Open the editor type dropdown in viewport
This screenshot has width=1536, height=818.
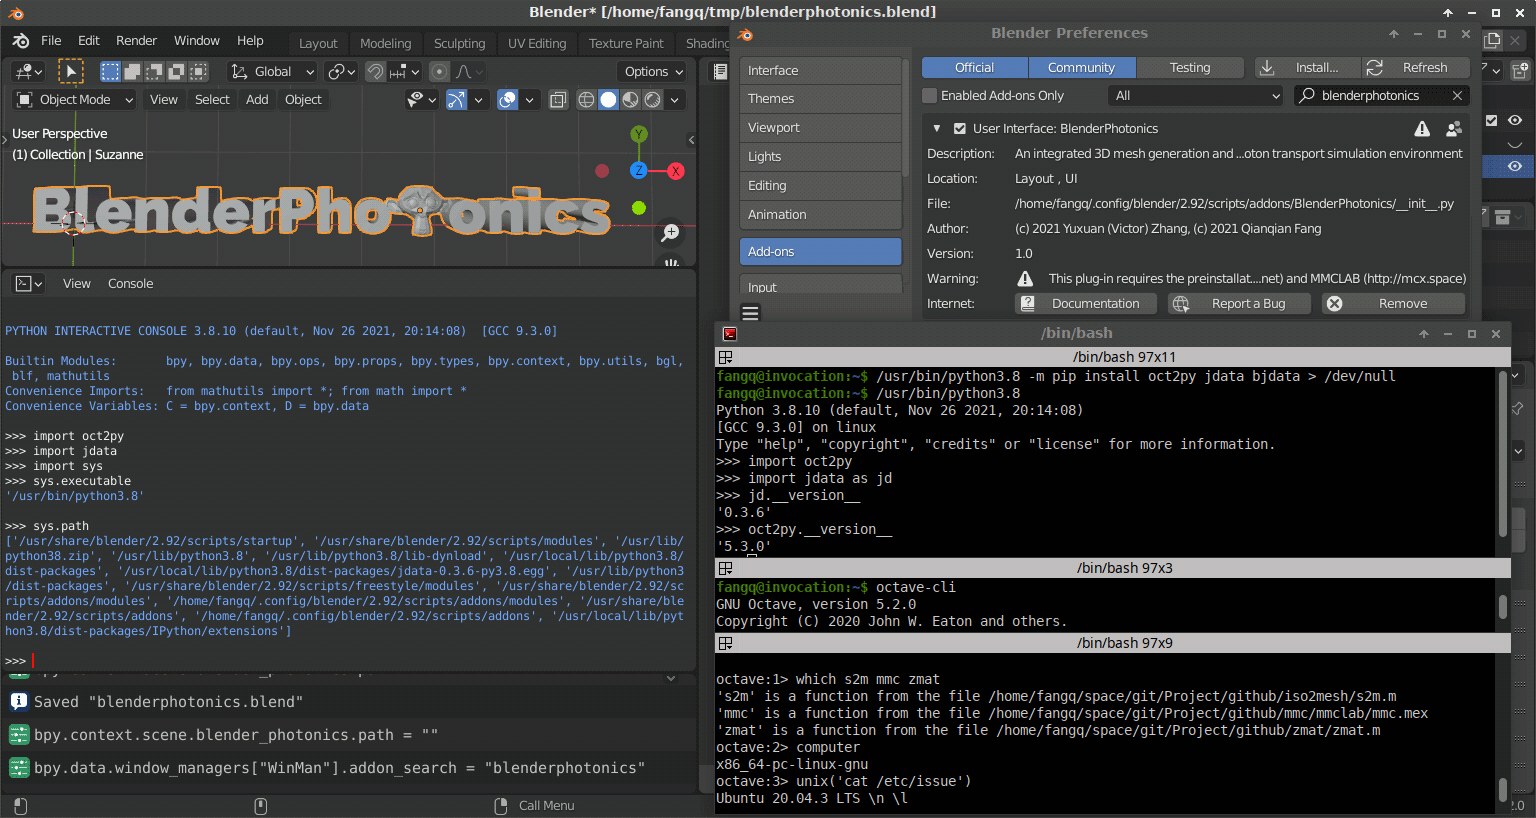point(28,72)
